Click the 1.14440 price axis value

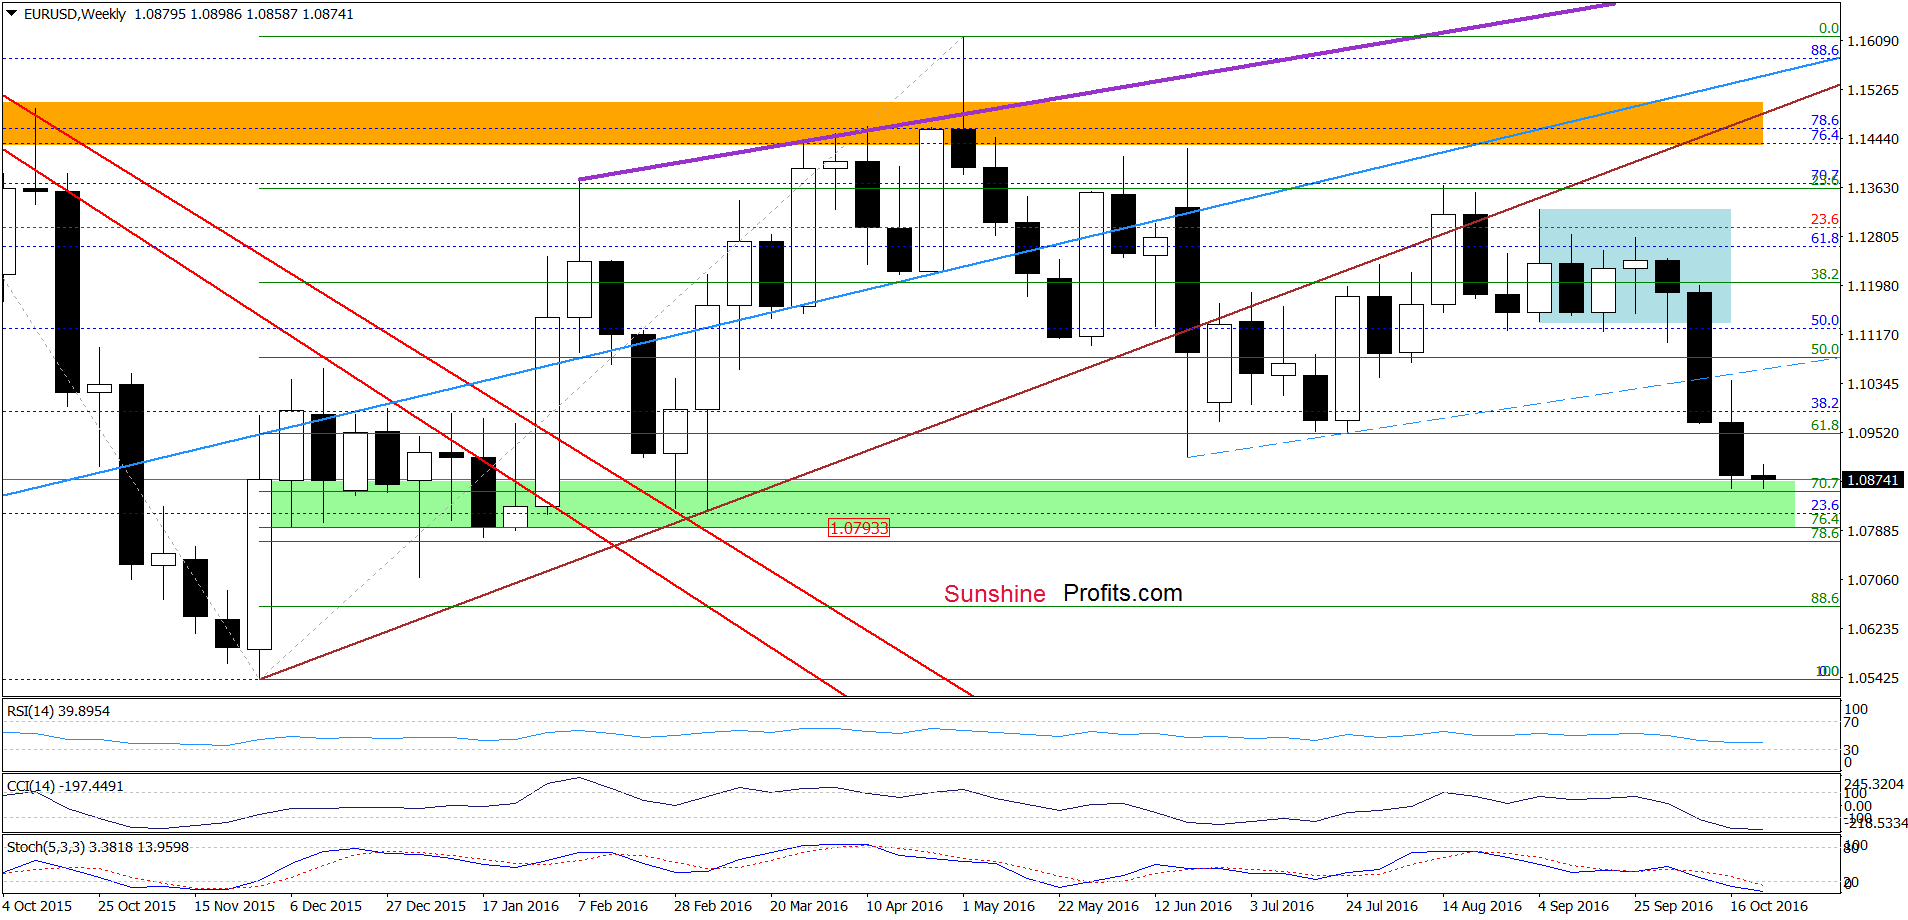(1872, 139)
